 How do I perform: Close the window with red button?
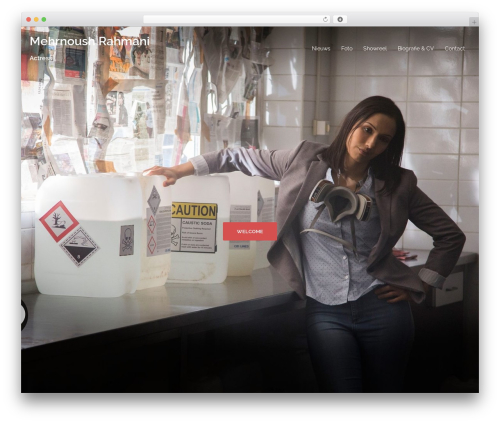(29, 19)
